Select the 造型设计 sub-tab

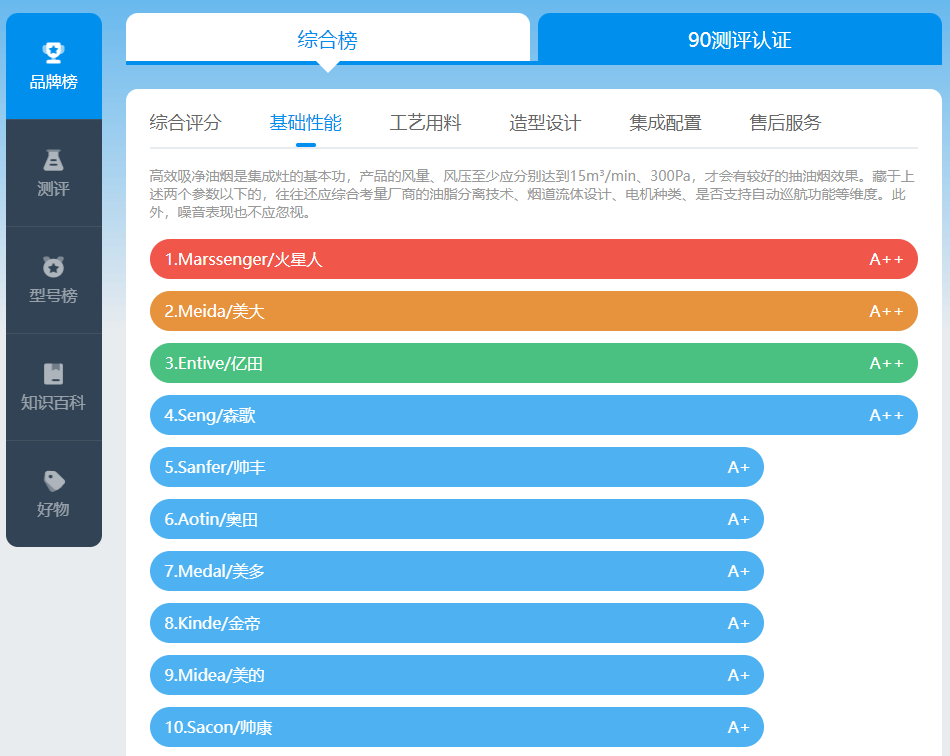click(545, 122)
